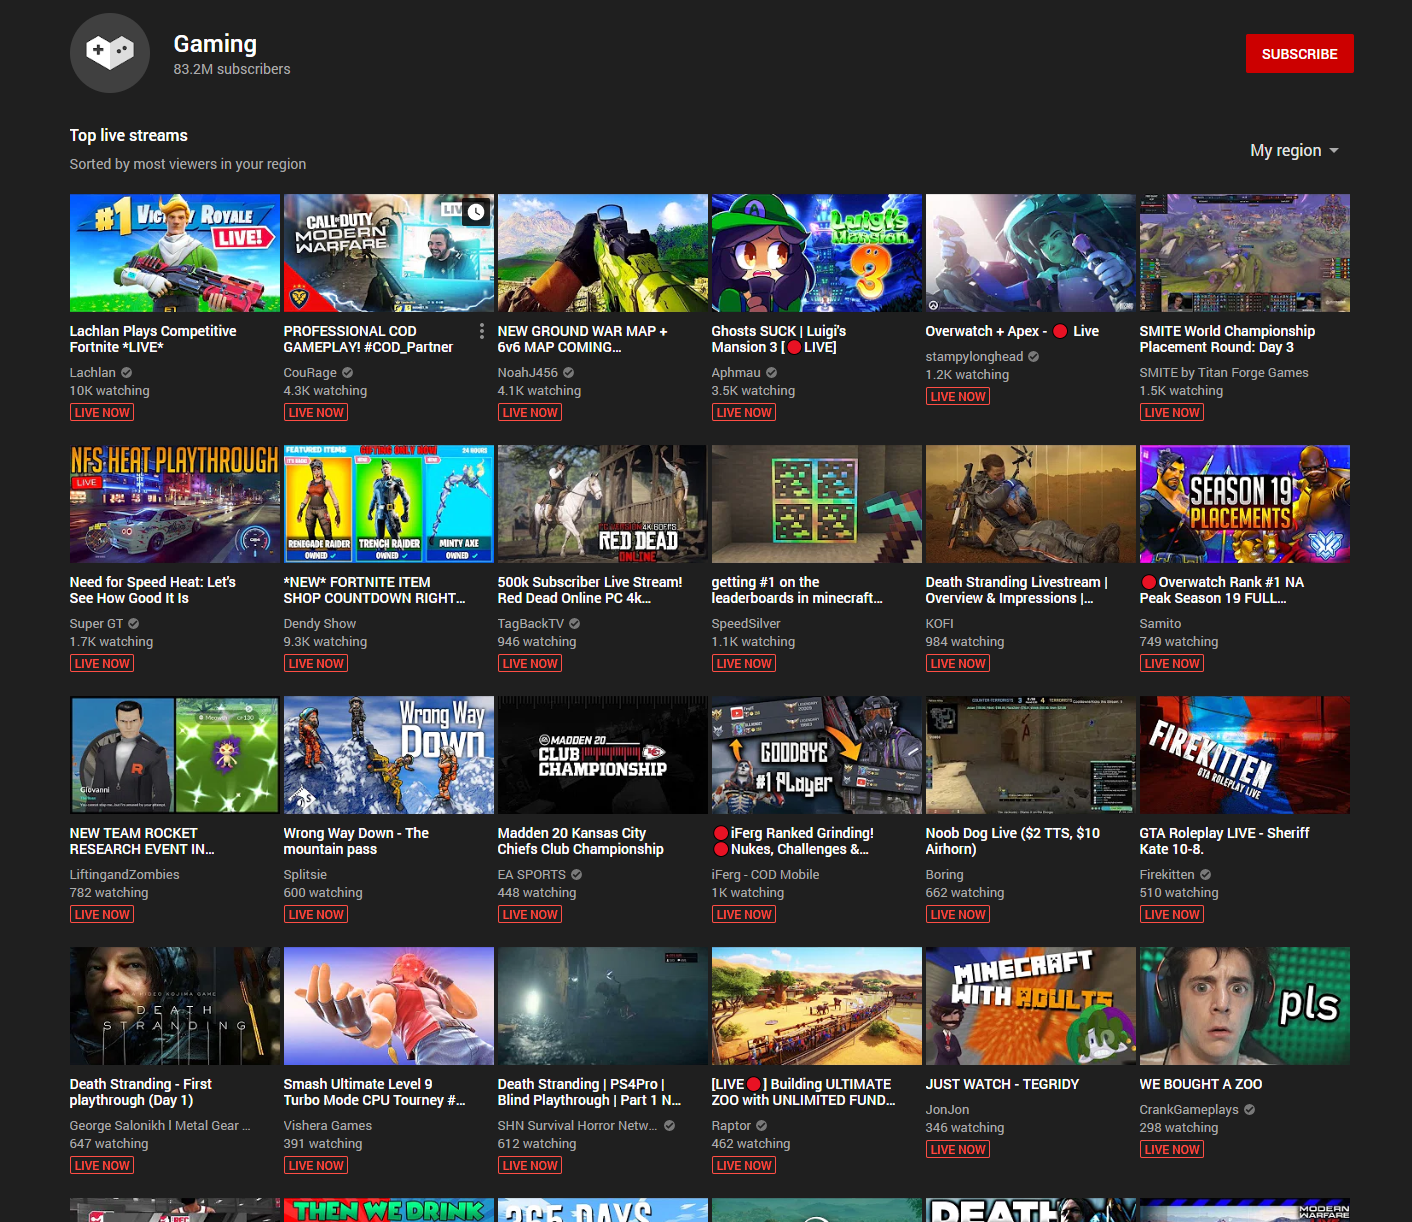Click the verified badge beside NoahJ456
The height and width of the screenshot is (1222, 1412).
(x=569, y=373)
